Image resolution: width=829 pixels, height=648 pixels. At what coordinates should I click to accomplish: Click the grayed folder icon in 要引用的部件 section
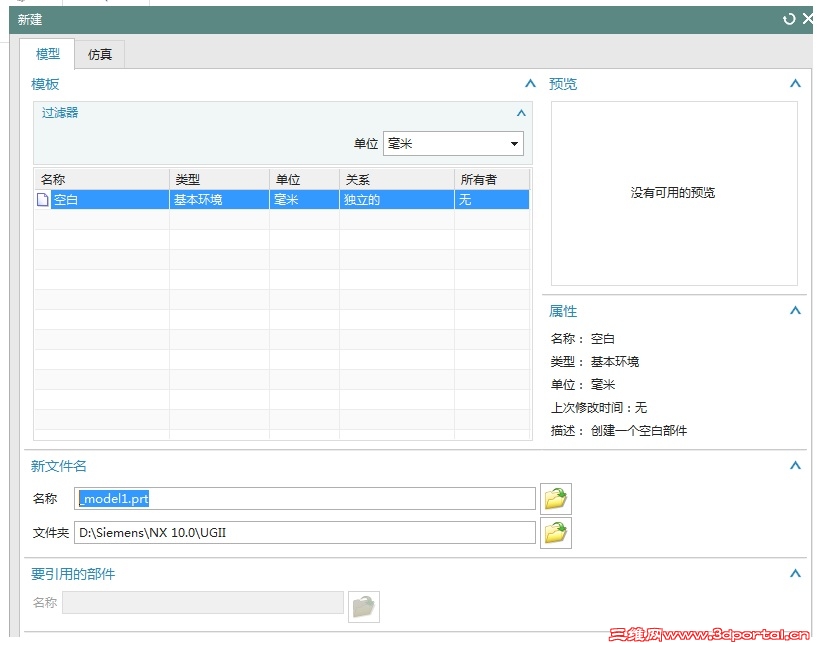[x=364, y=606]
